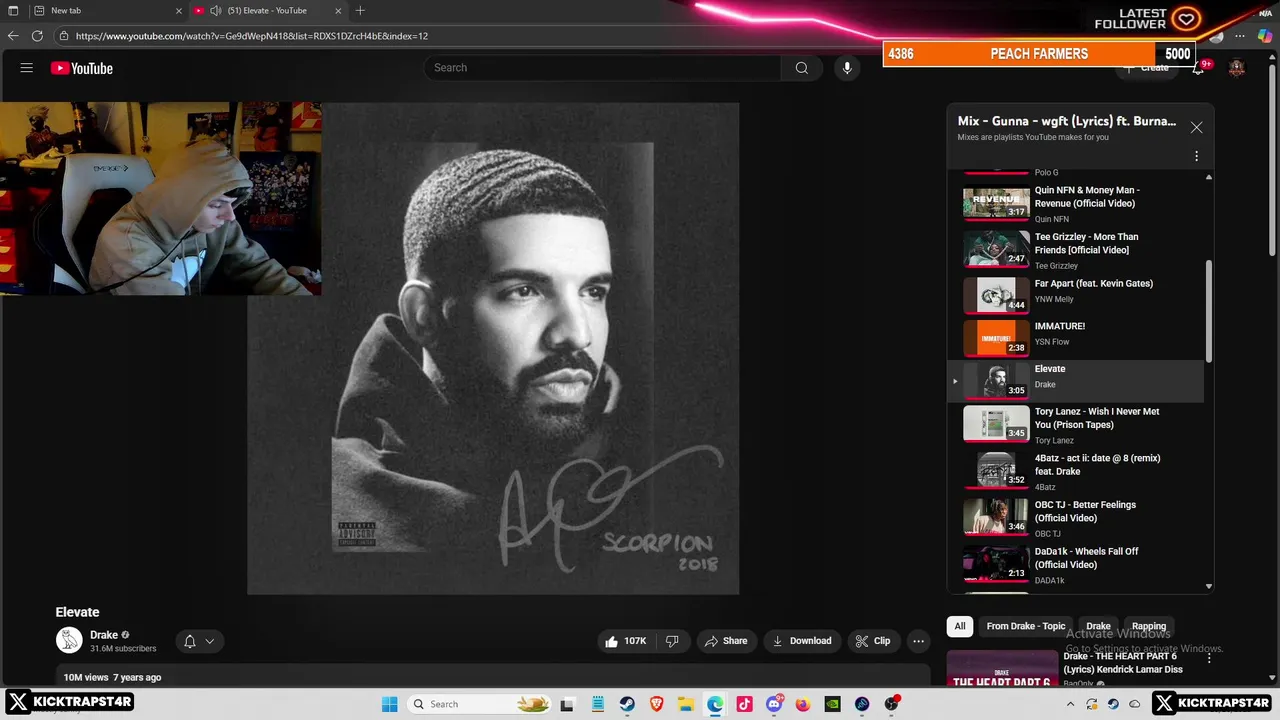Open Drake channel name link

click(104, 635)
